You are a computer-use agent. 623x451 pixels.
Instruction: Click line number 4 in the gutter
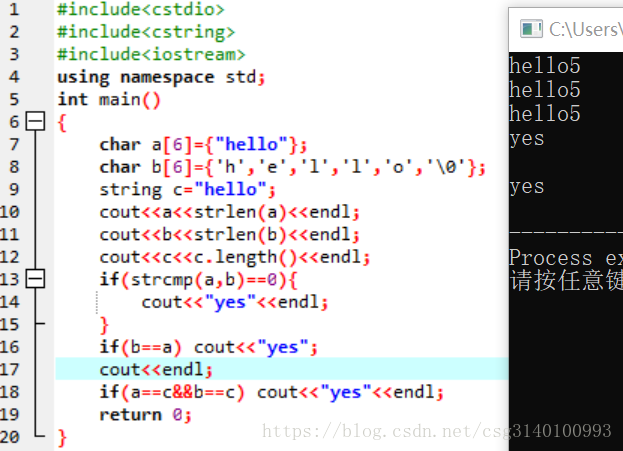coord(14,77)
